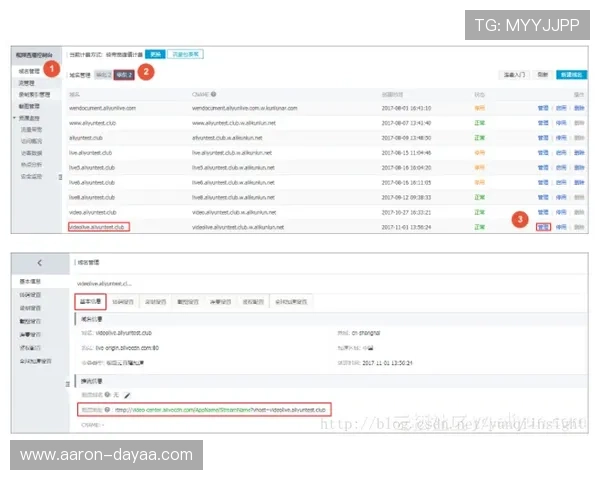Open domain management in the upper sidebar
The image size is (600, 480).
pyautogui.click(x=29, y=72)
